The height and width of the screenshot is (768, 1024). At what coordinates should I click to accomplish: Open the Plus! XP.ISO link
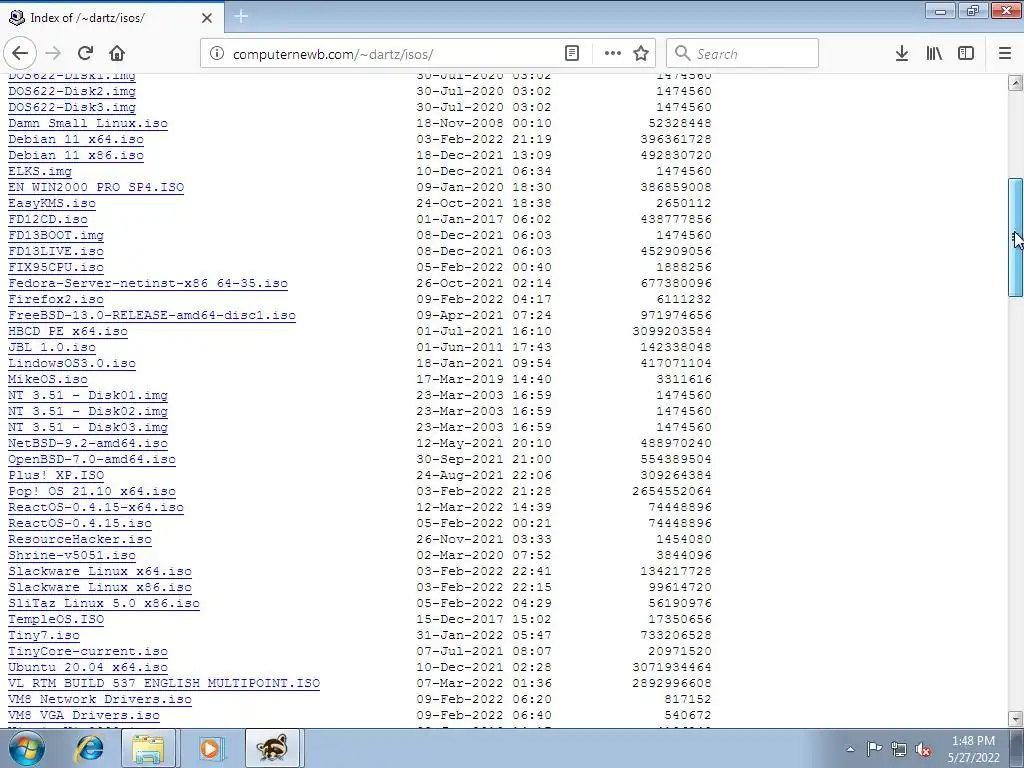[56, 475]
